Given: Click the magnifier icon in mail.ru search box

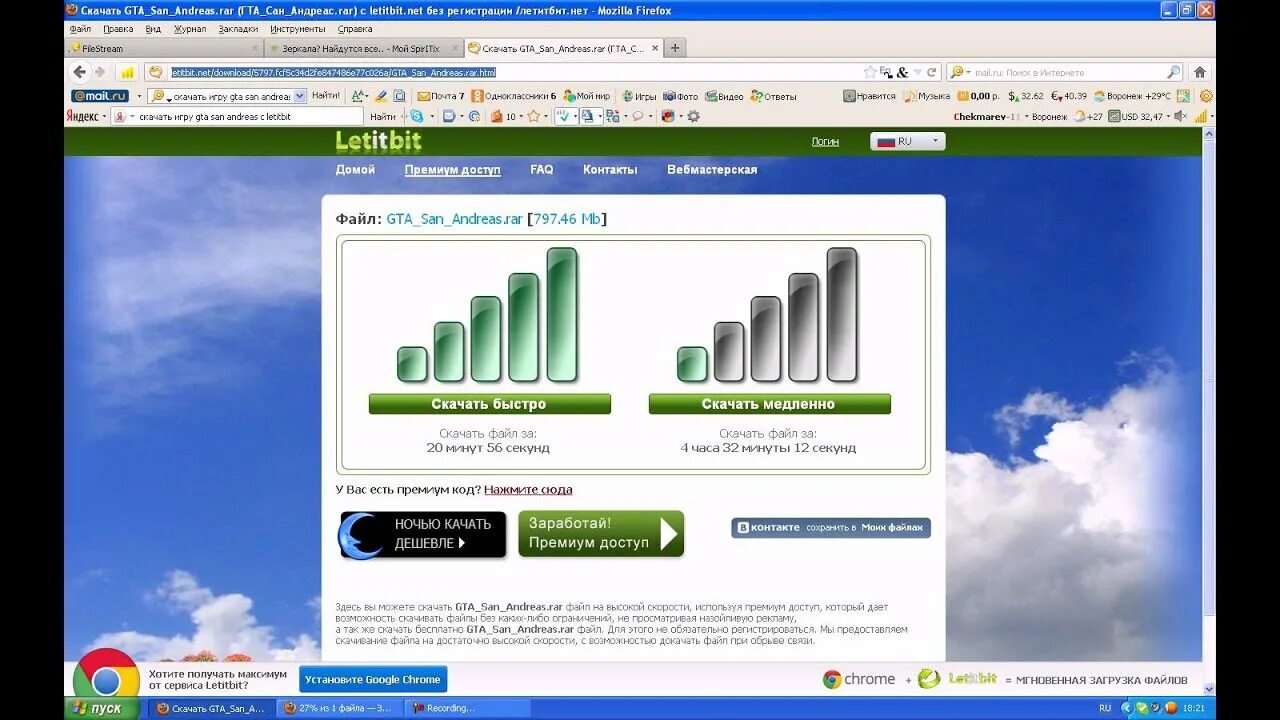Looking at the screenshot, I should coord(1174,72).
